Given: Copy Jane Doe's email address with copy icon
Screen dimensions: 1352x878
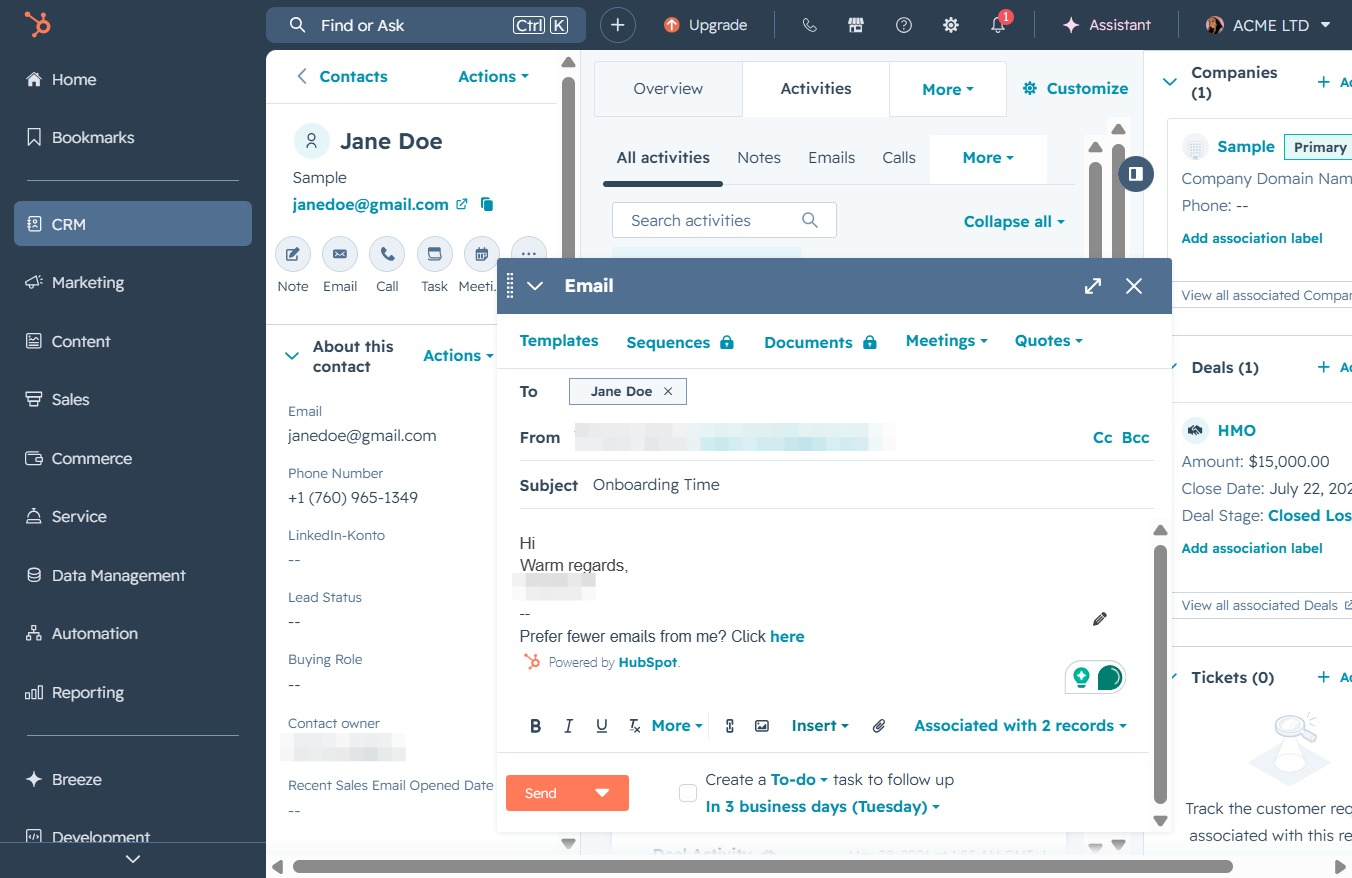Looking at the screenshot, I should 487,204.
